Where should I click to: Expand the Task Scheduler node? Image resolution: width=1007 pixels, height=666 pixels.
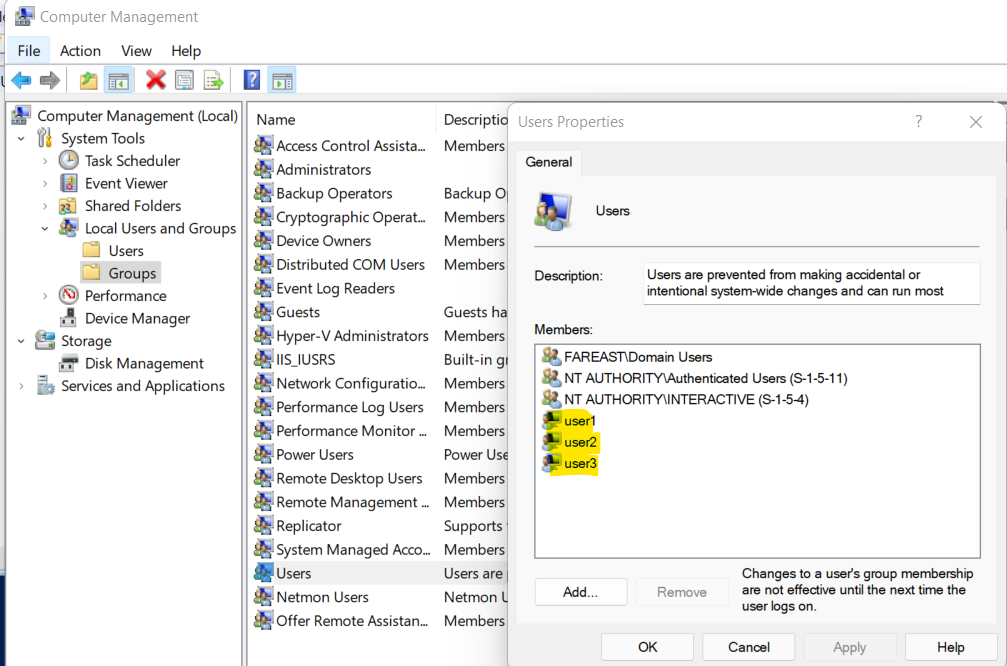[x=45, y=161]
